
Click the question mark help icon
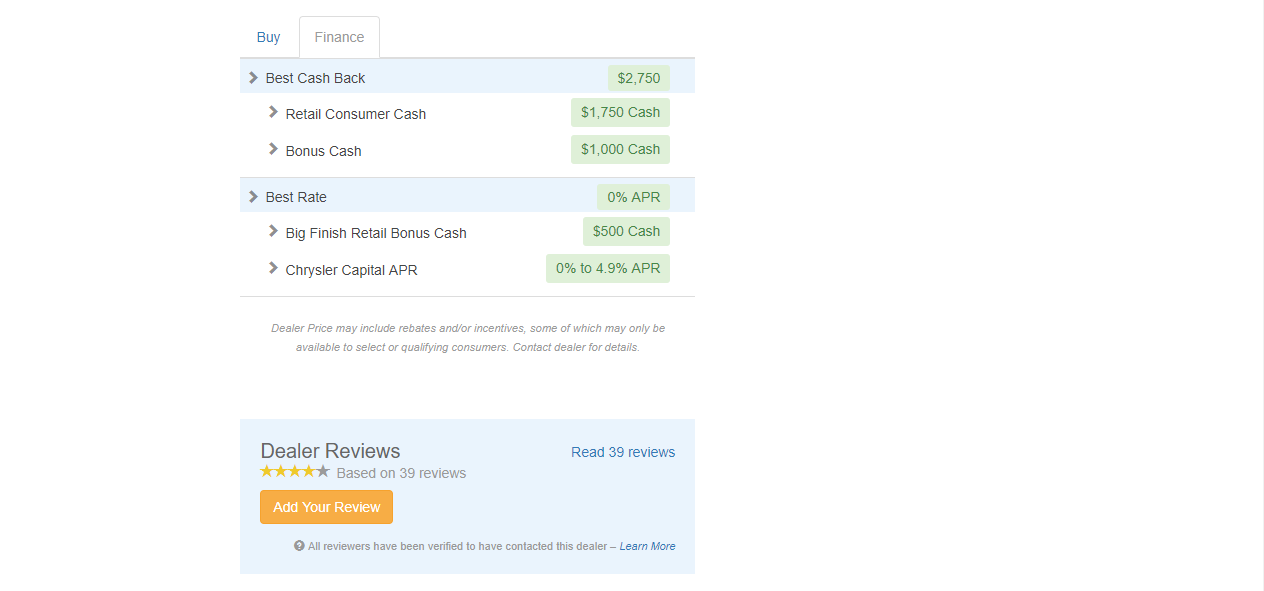click(299, 546)
